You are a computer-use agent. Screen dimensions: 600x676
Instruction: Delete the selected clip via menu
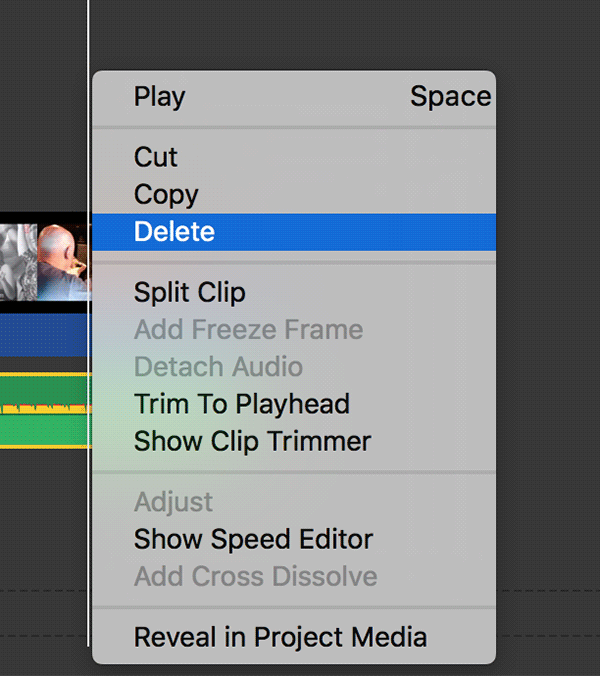tap(174, 232)
